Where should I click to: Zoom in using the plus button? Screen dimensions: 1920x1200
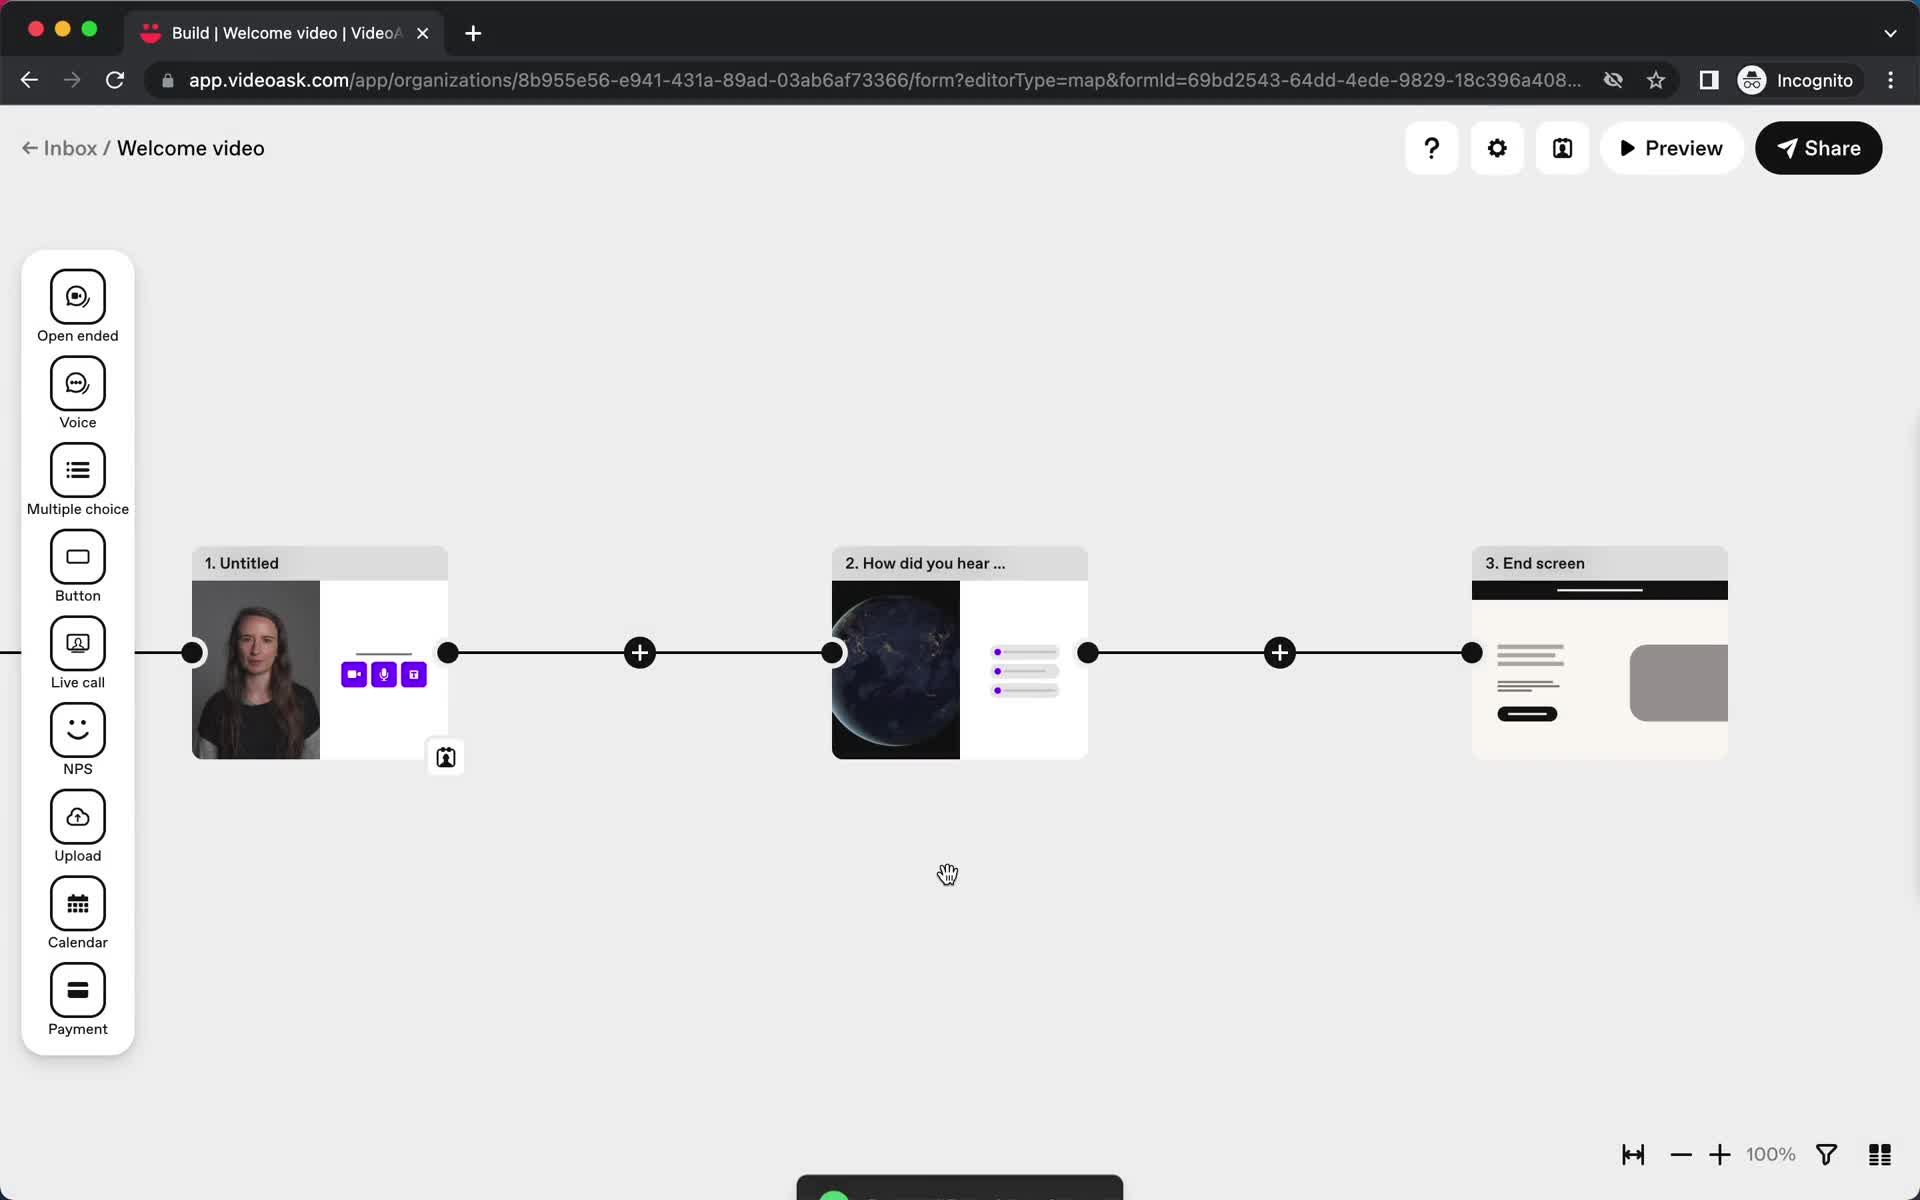1720,1154
